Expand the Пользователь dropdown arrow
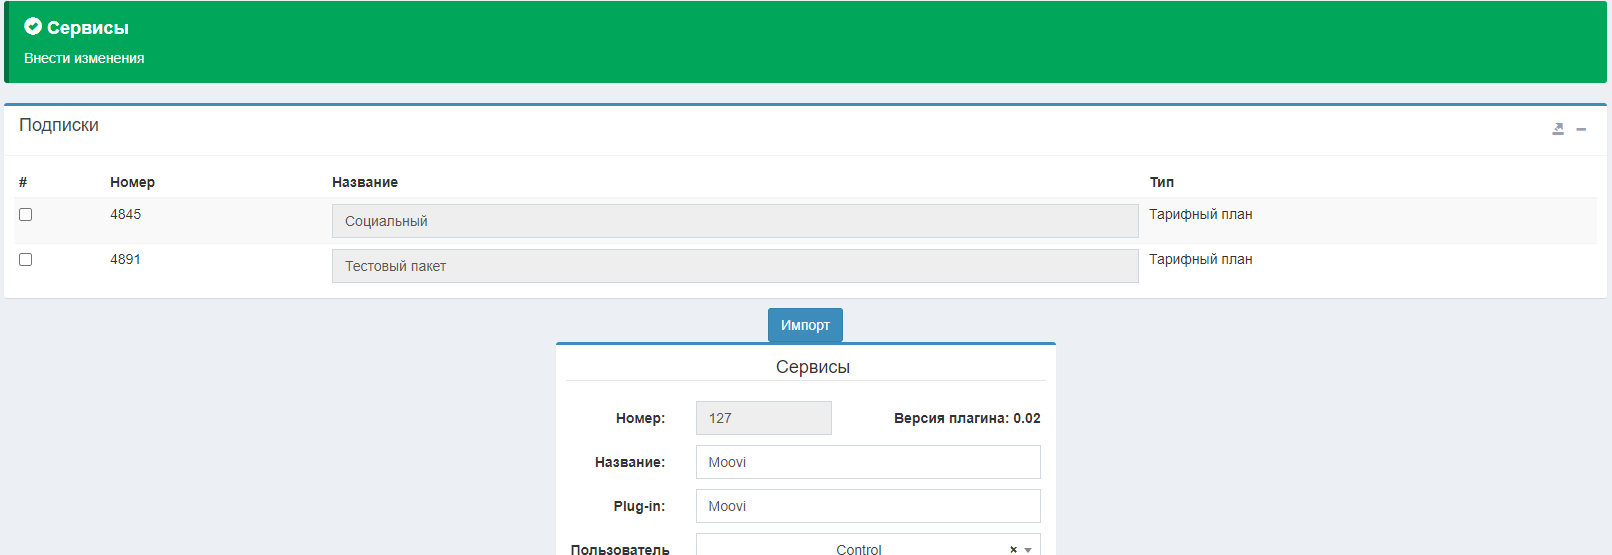 (1028, 549)
